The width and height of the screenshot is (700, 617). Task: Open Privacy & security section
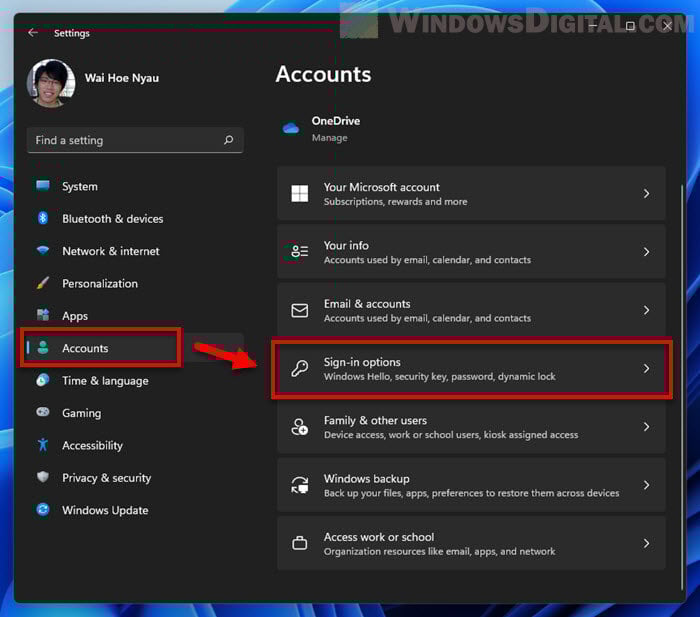point(134,478)
